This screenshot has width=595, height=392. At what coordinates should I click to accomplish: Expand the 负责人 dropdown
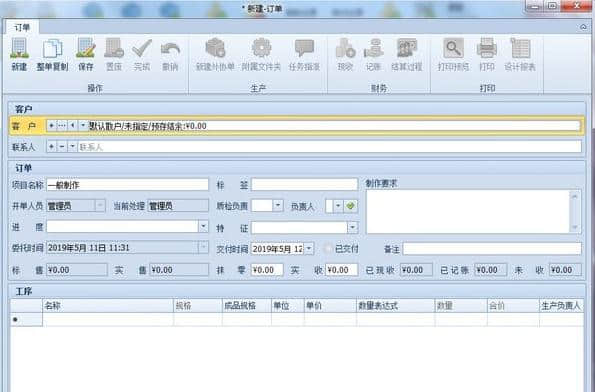click(x=338, y=206)
